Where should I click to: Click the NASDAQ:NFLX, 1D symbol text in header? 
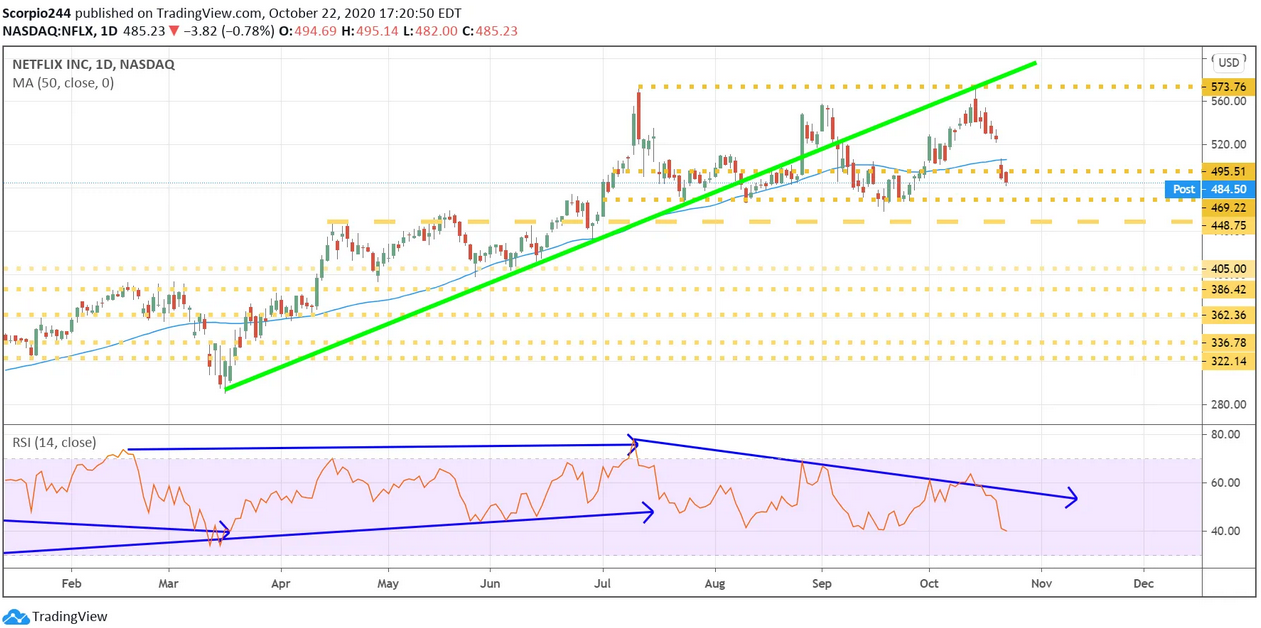pos(59,31)
